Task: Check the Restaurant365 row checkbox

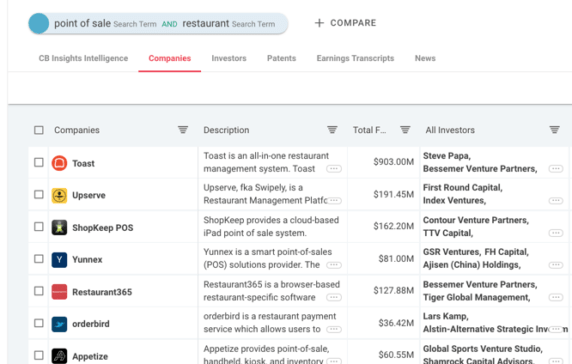Action: [x=39, y=291]
